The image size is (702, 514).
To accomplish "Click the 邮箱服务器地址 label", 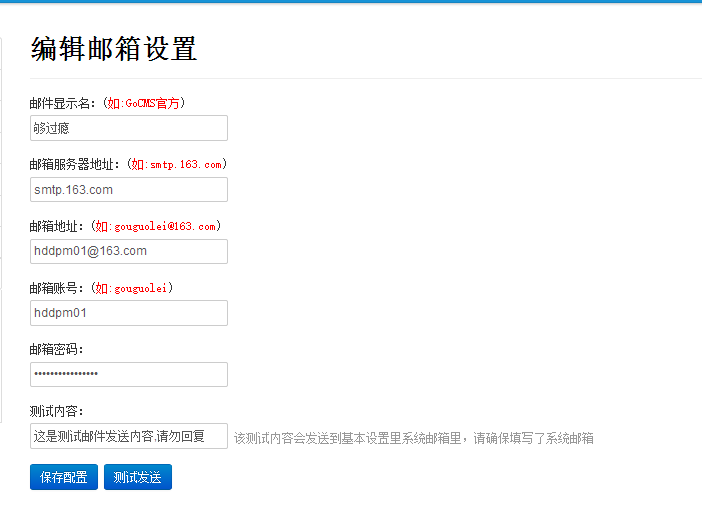I will pyautogui.click(x=75, y=164).
